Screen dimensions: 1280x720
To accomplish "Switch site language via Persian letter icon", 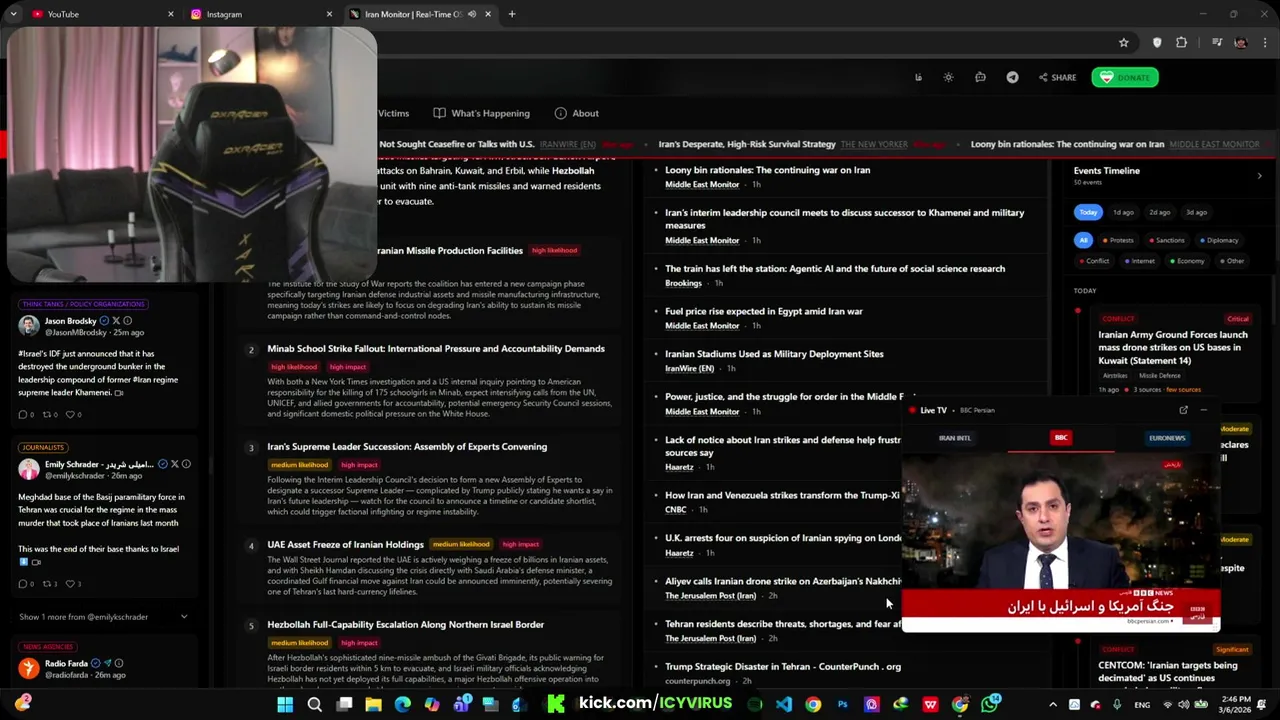I will pos(918,77).
